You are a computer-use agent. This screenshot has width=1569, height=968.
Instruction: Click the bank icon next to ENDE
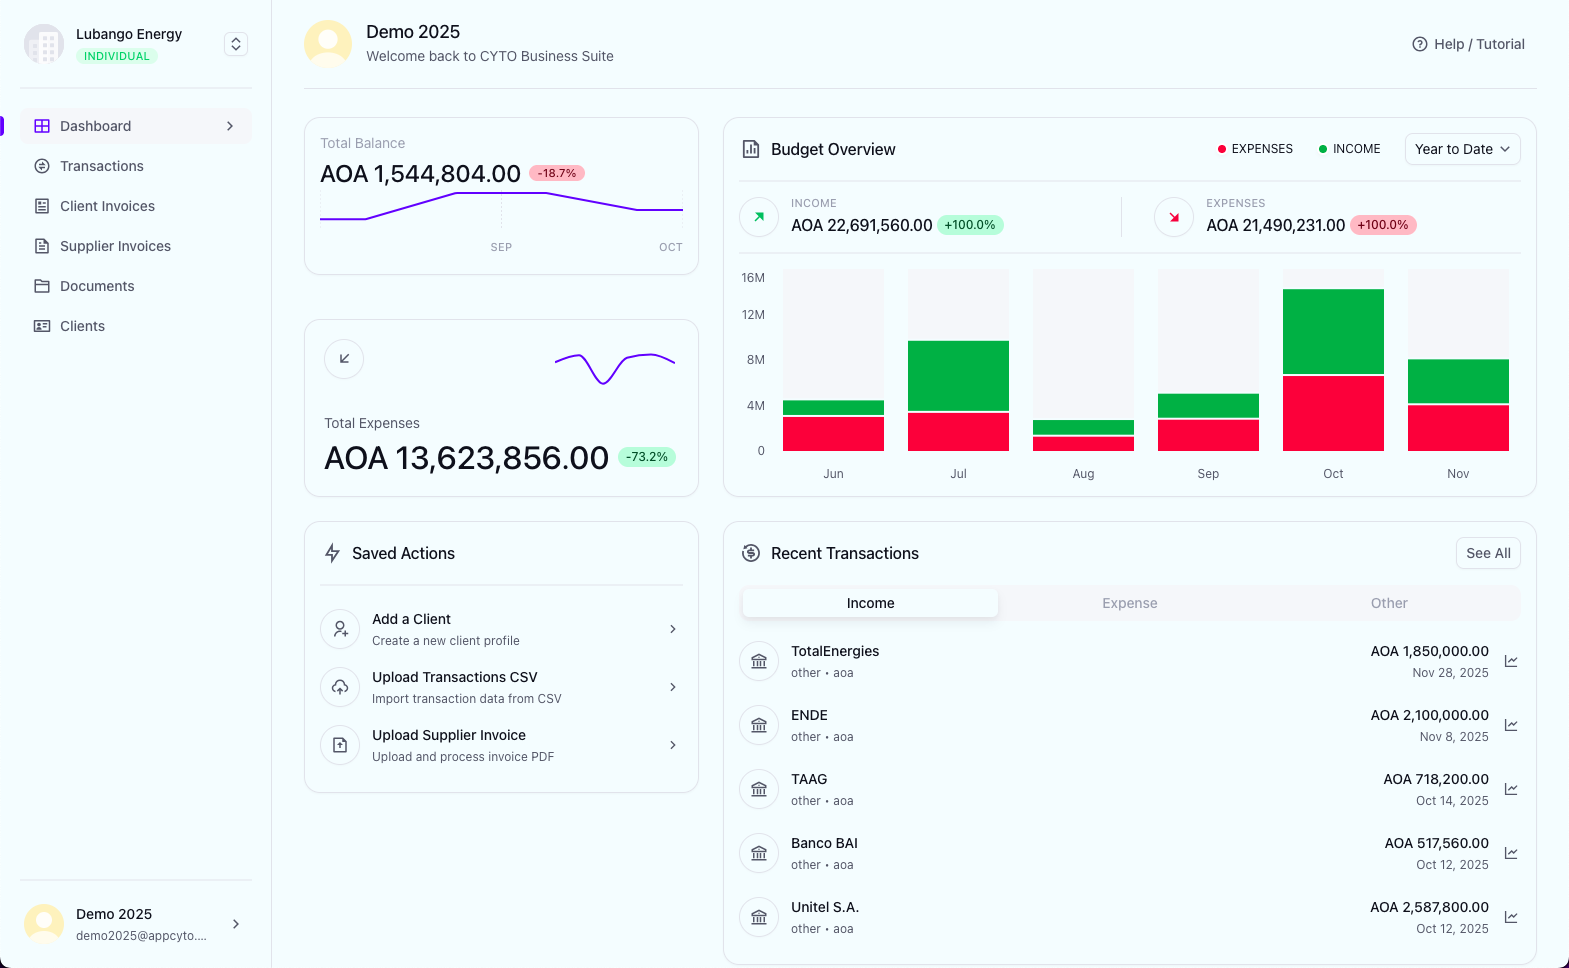click(x=759, y=725)
